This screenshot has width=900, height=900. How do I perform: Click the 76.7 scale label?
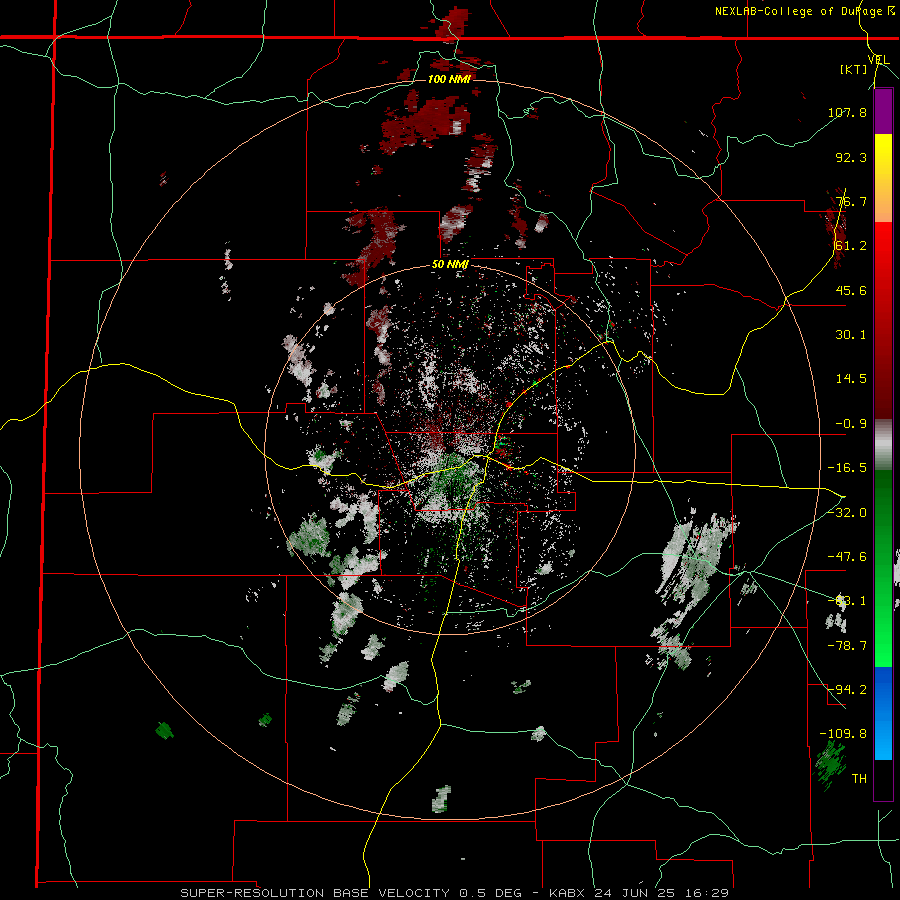tap(851, 201)
